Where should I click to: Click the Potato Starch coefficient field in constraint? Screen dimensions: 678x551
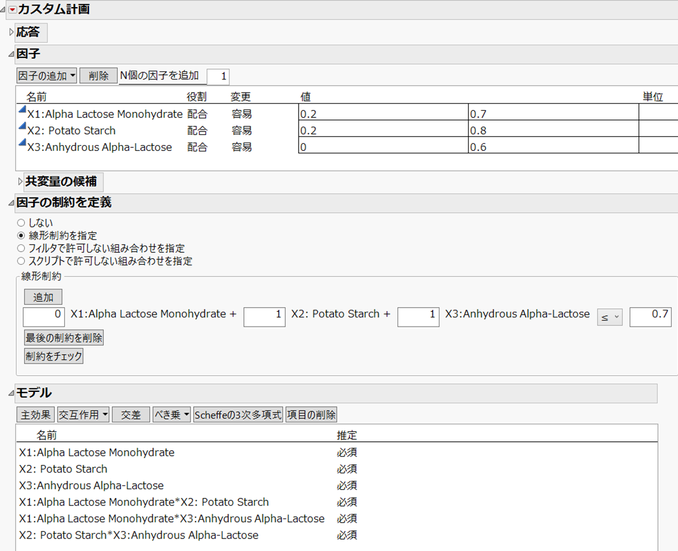(x=264, y=317)
